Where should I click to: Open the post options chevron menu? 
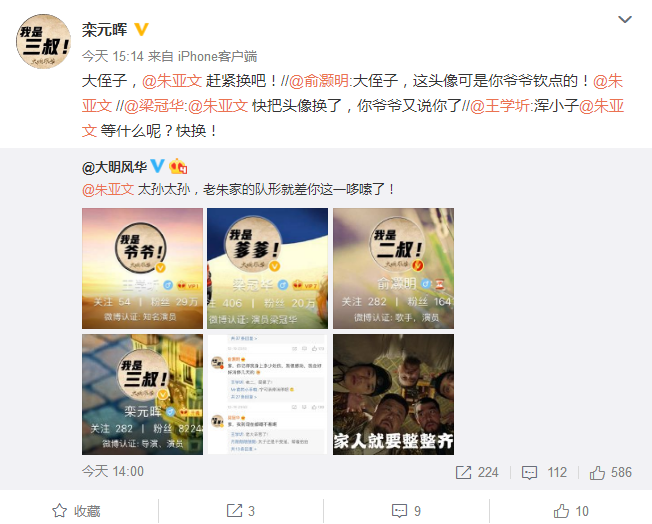tap(625, 20)
